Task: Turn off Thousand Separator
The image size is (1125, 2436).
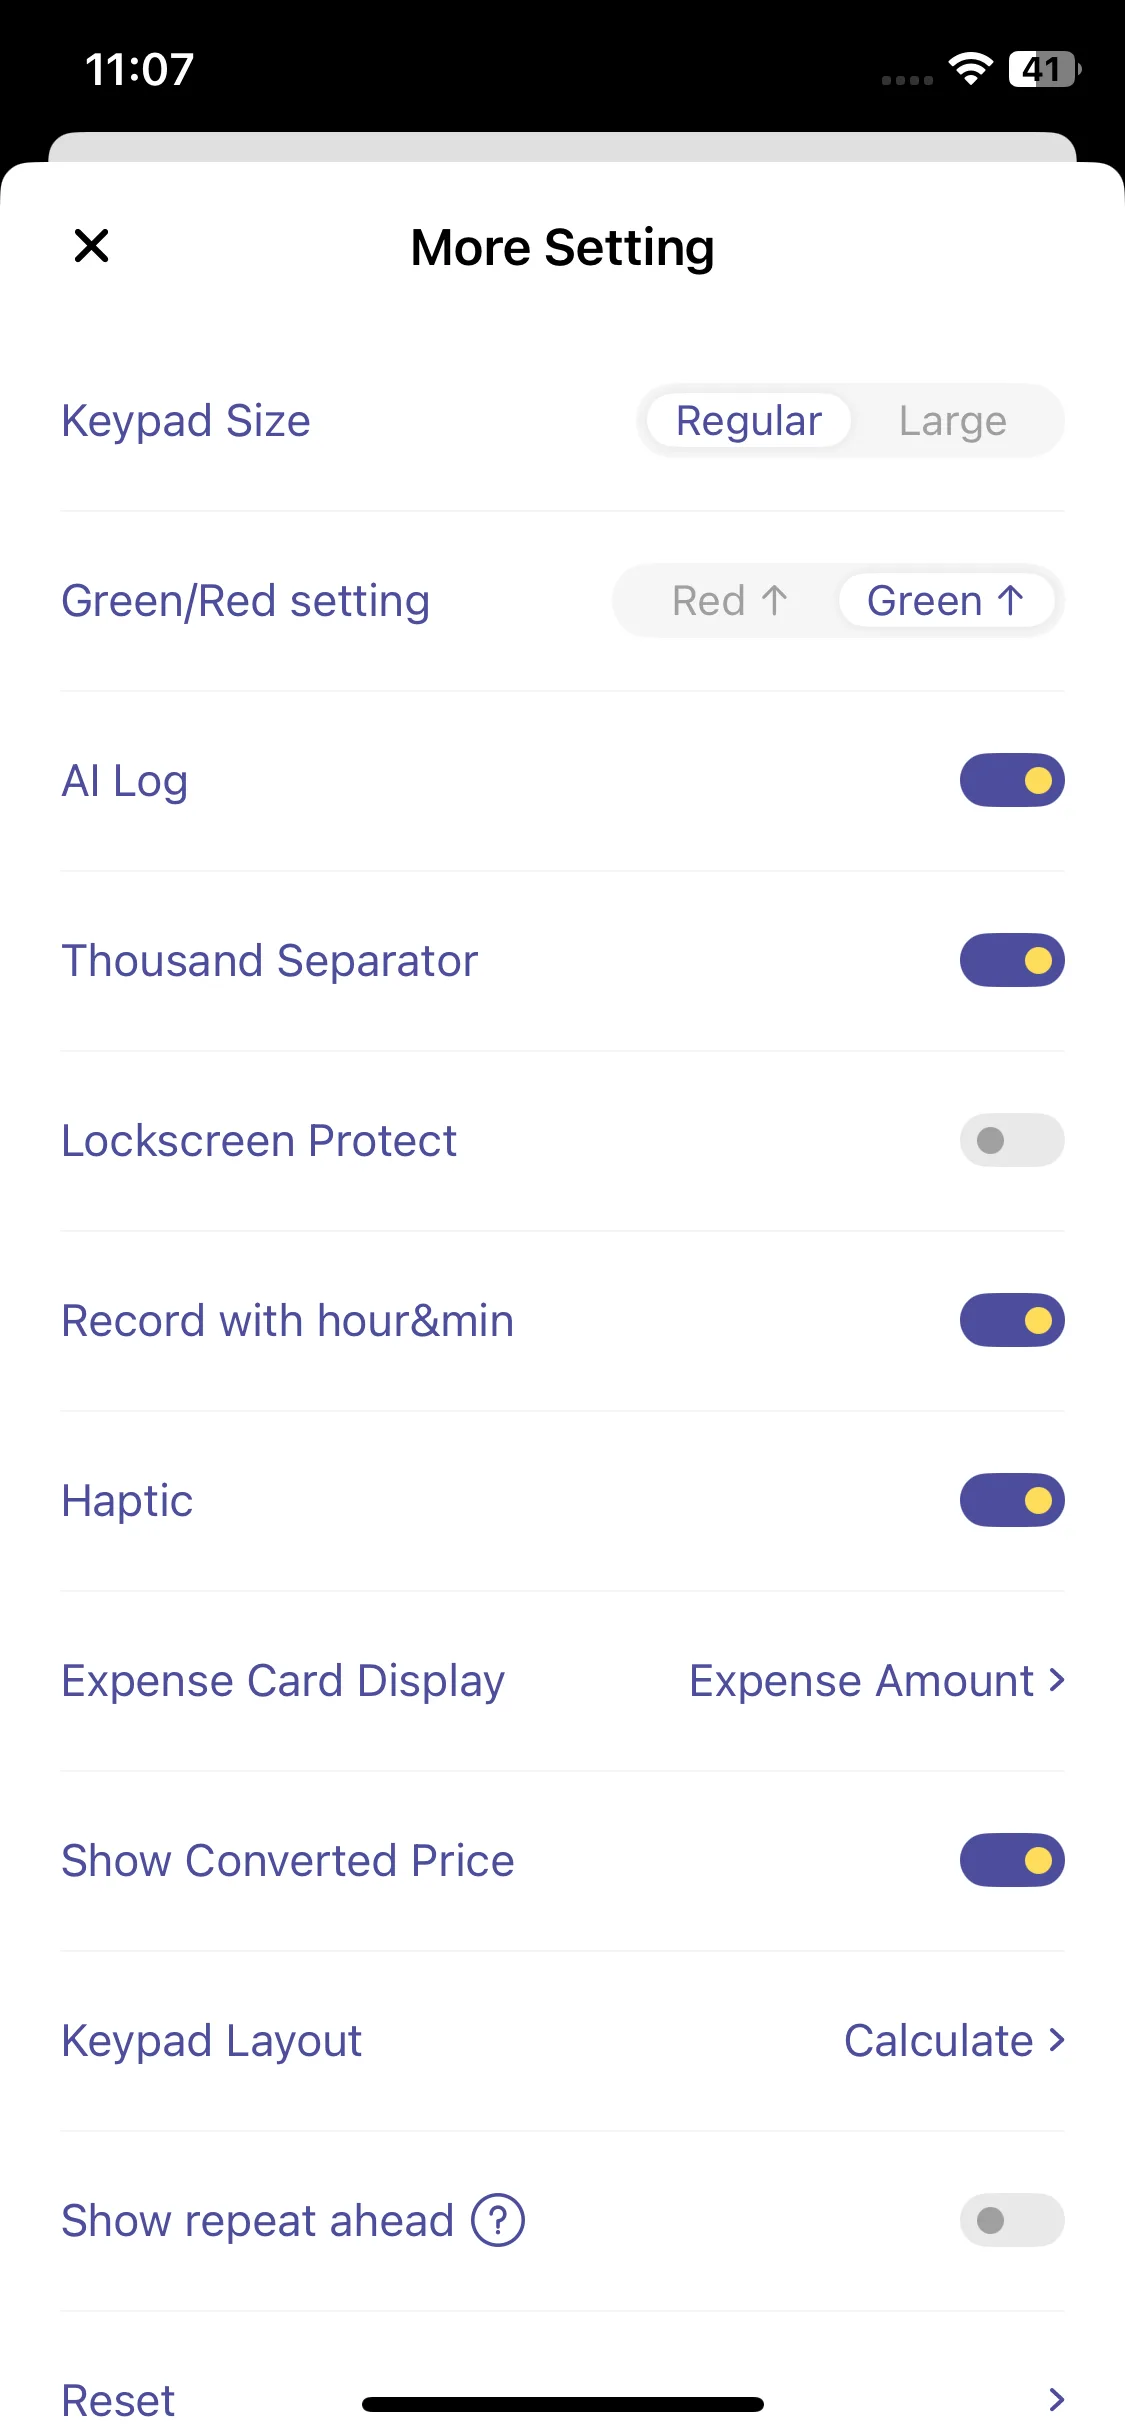Action: (x=1012, y=960)
